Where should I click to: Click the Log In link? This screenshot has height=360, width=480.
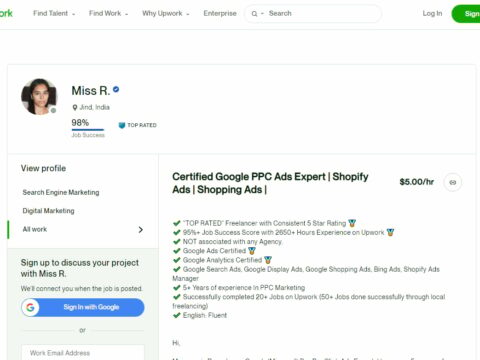click(x=432, y=13)
